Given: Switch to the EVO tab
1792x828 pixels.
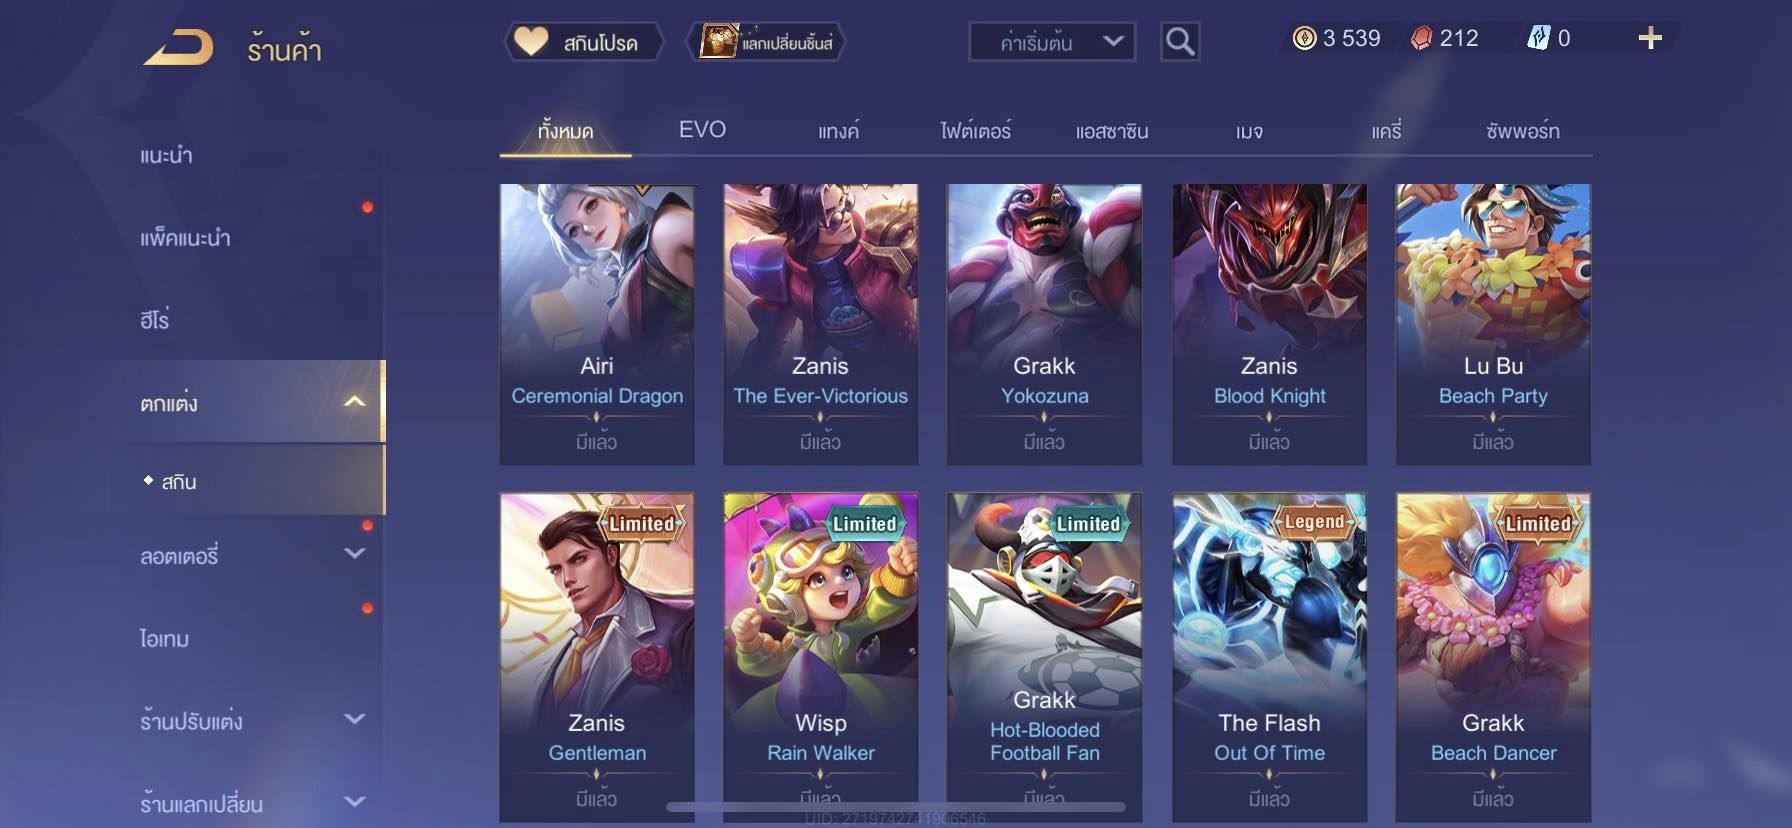Looking at the screenshot, I should [x=702, y=130].
